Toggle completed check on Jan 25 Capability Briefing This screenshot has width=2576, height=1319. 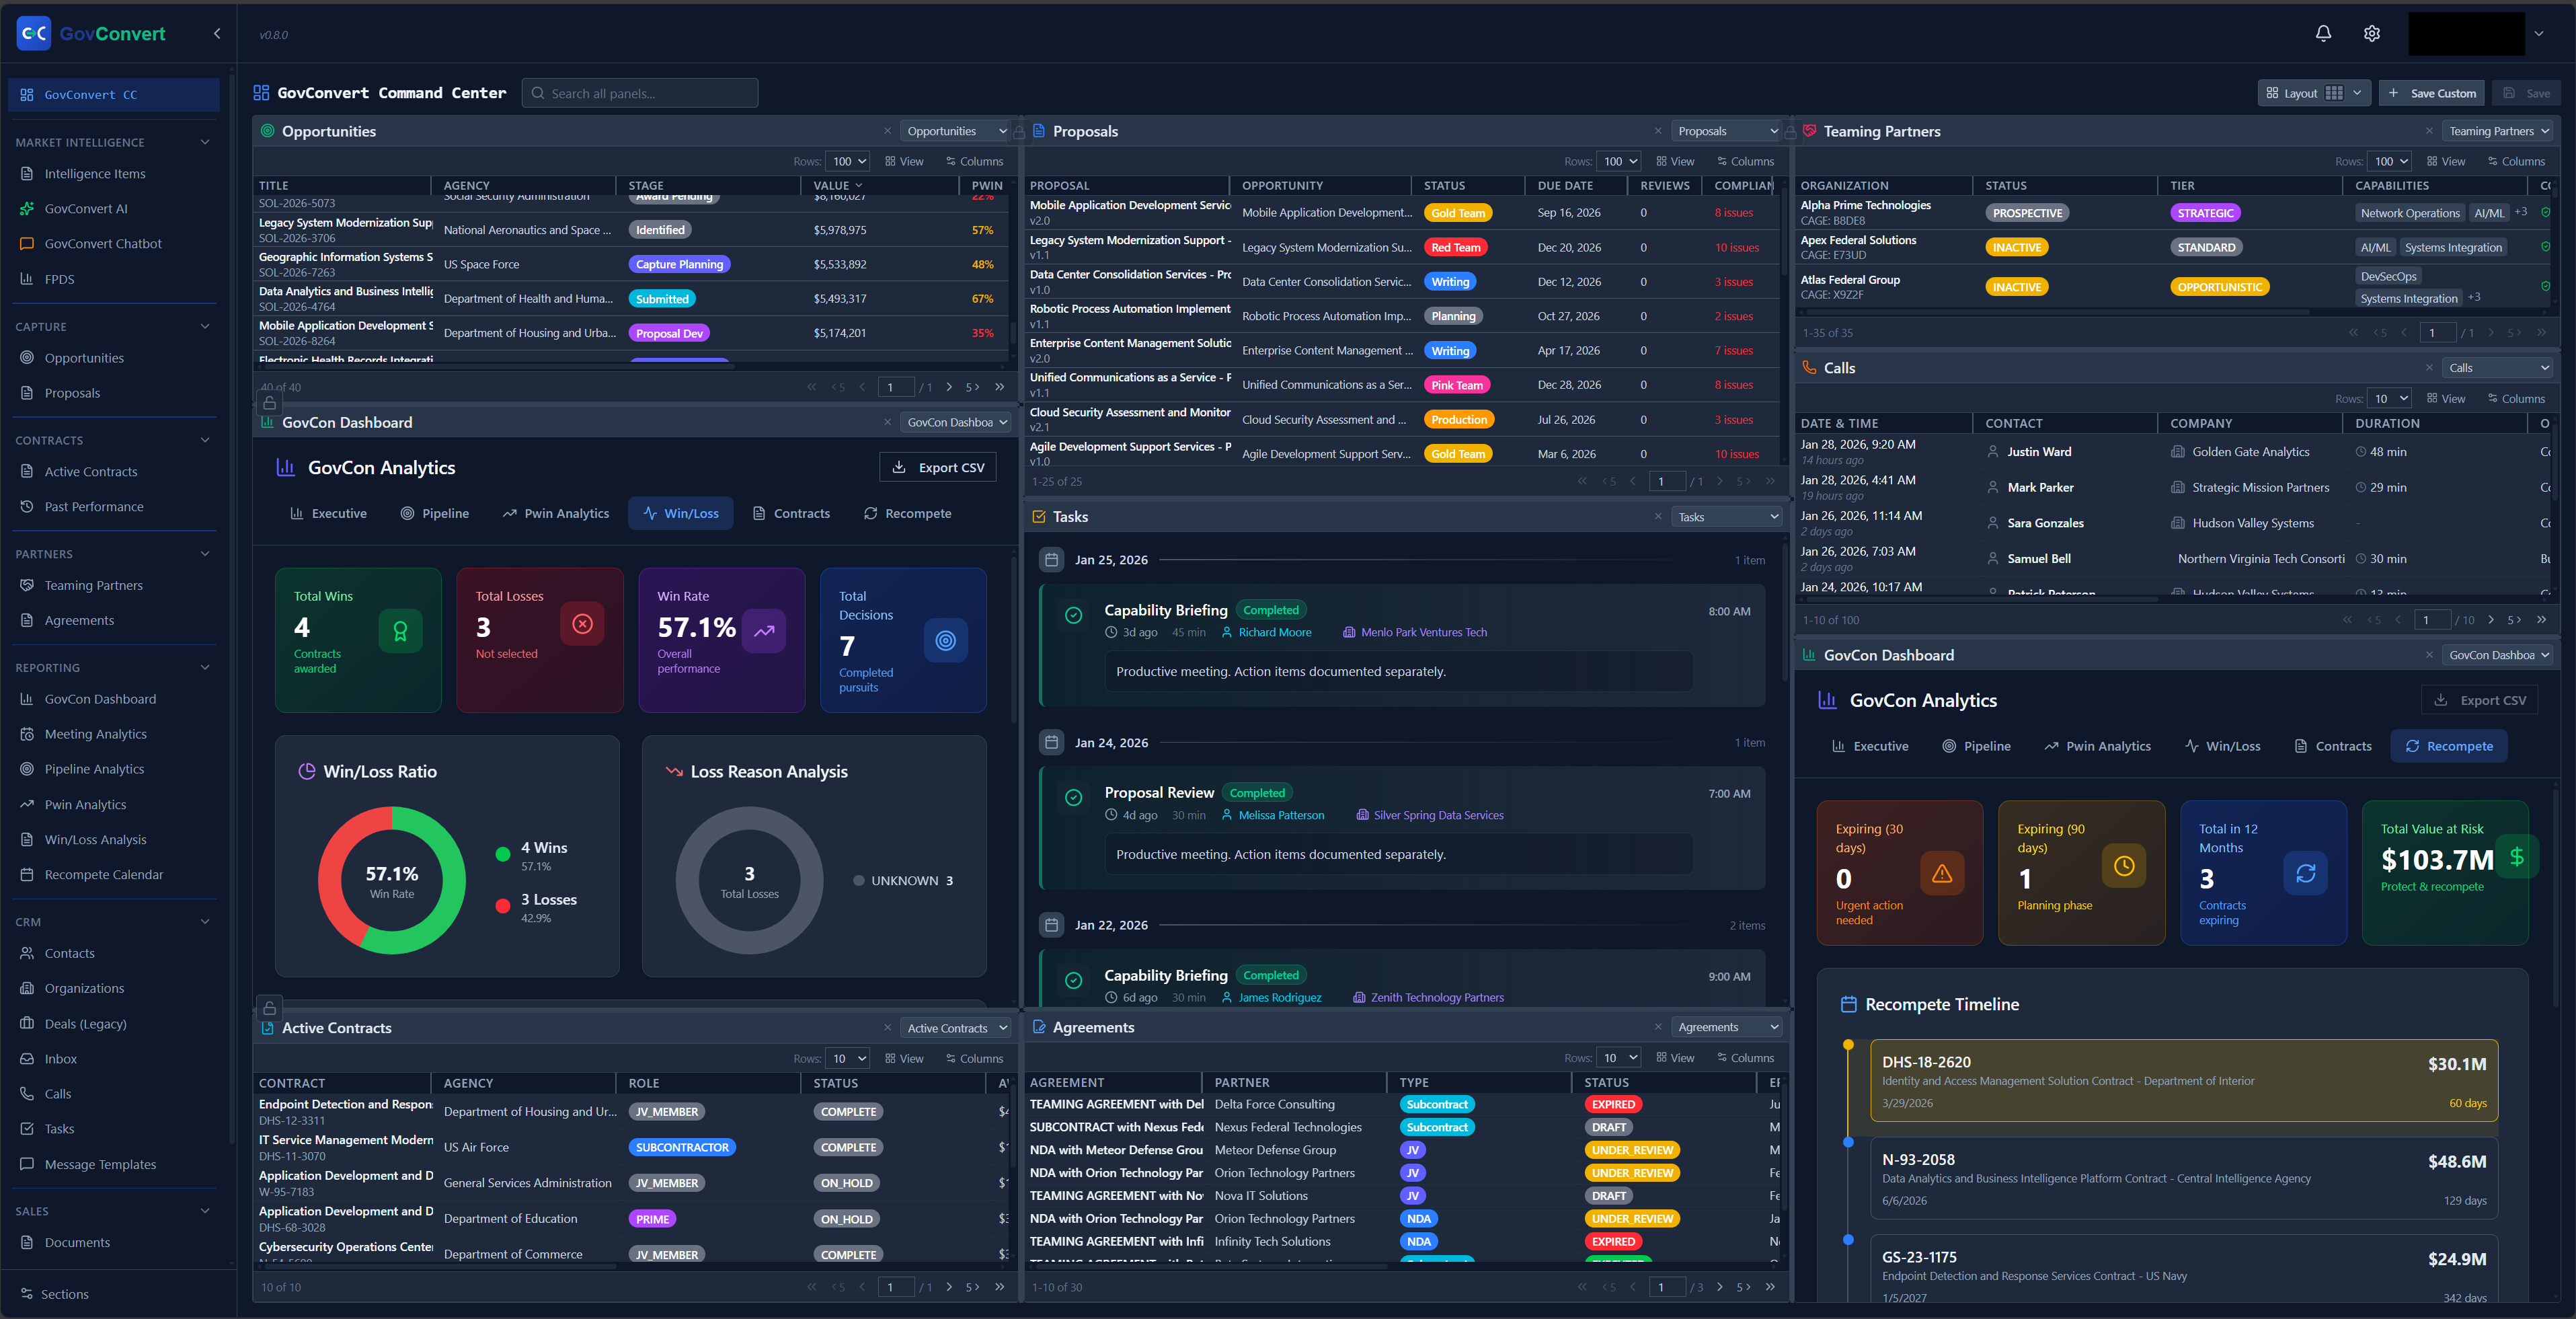point(1073,615)
